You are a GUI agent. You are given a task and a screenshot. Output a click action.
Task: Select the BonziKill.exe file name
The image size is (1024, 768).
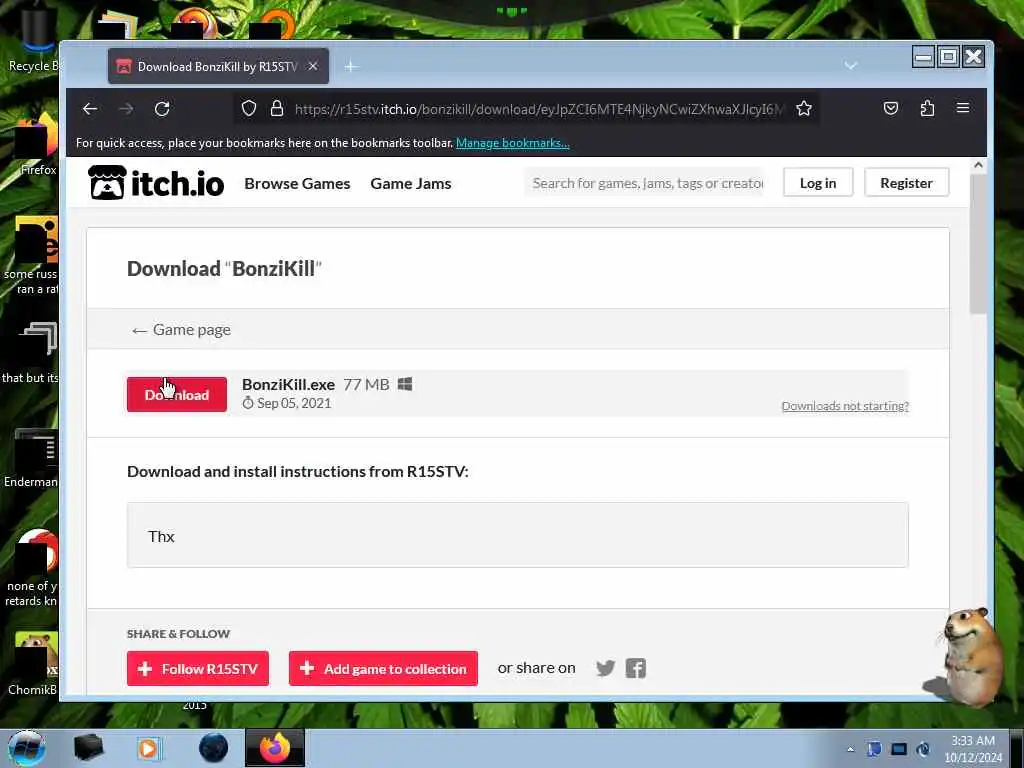pos(288,385)
